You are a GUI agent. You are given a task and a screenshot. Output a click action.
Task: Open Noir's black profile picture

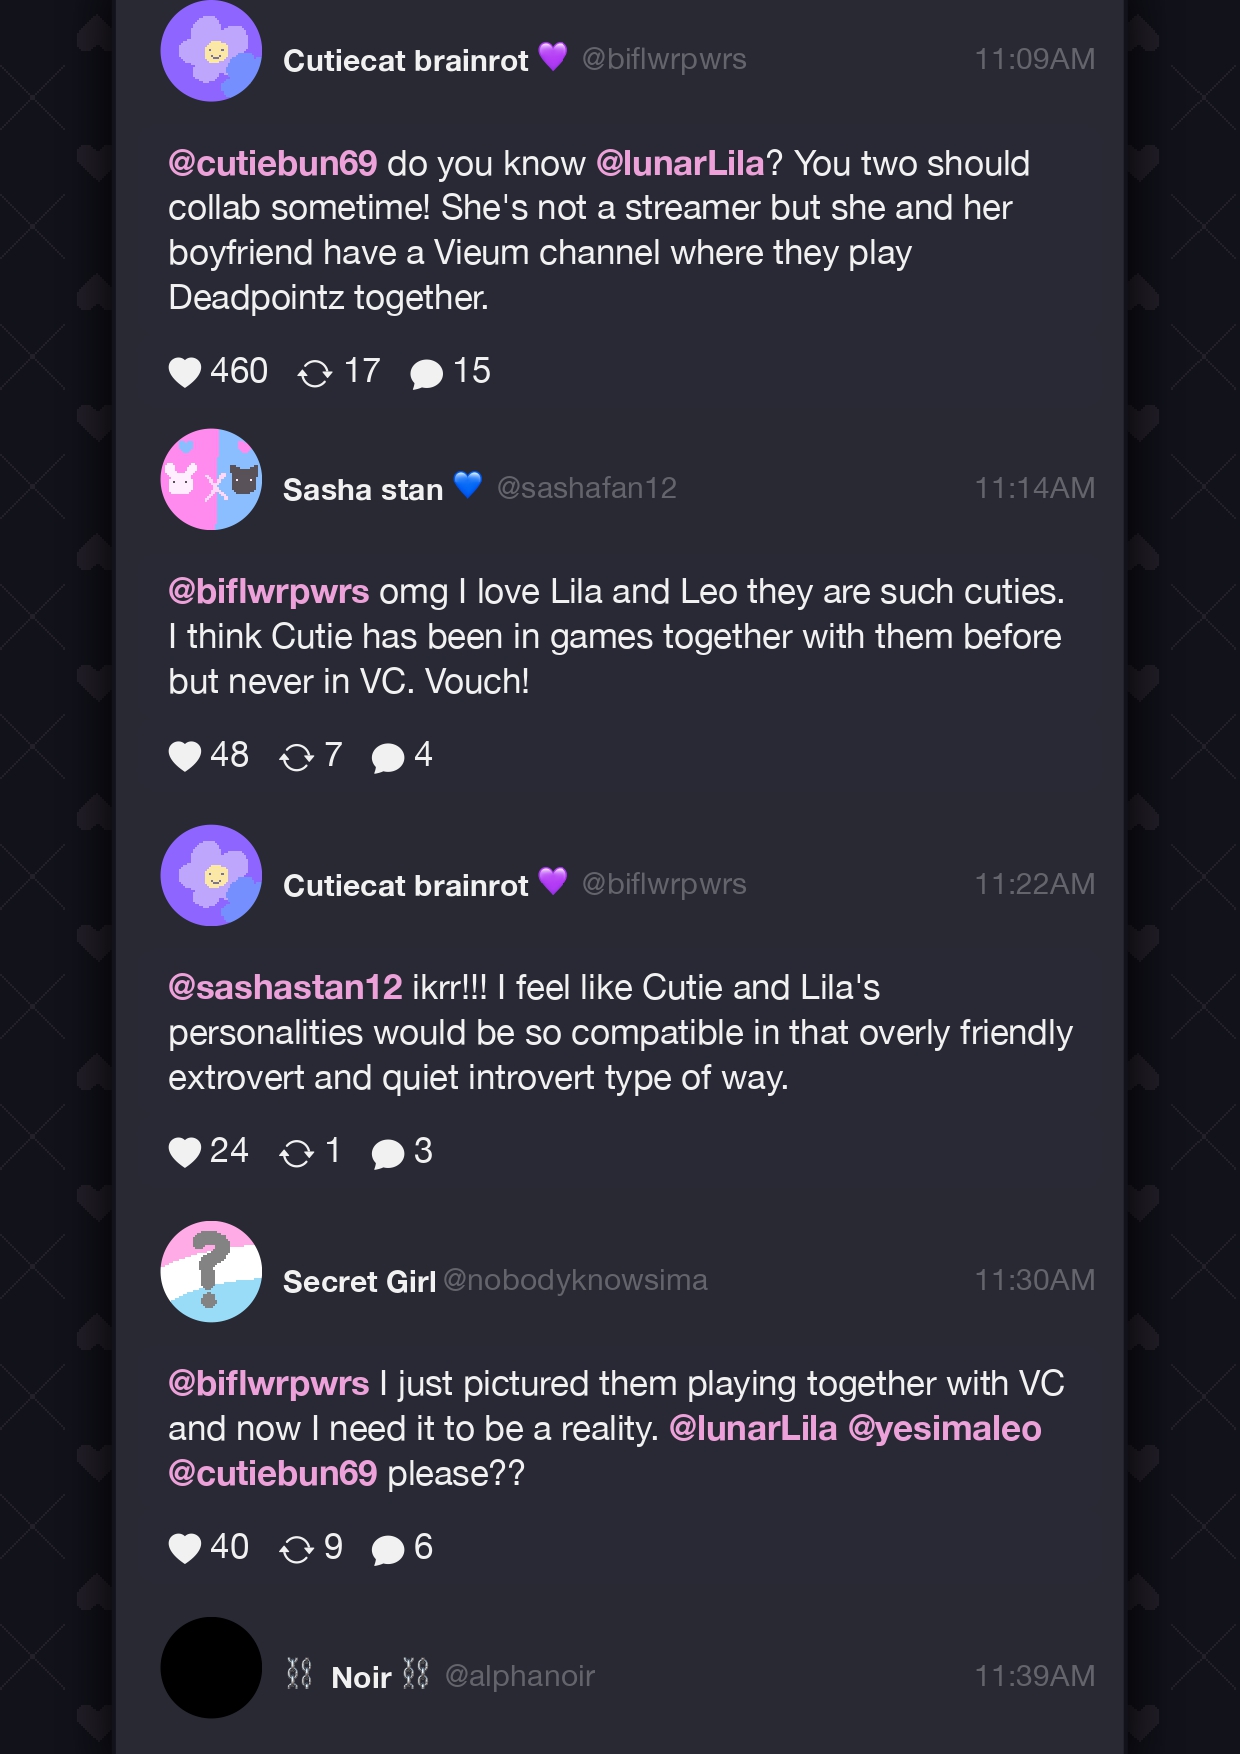(211, 1668)
